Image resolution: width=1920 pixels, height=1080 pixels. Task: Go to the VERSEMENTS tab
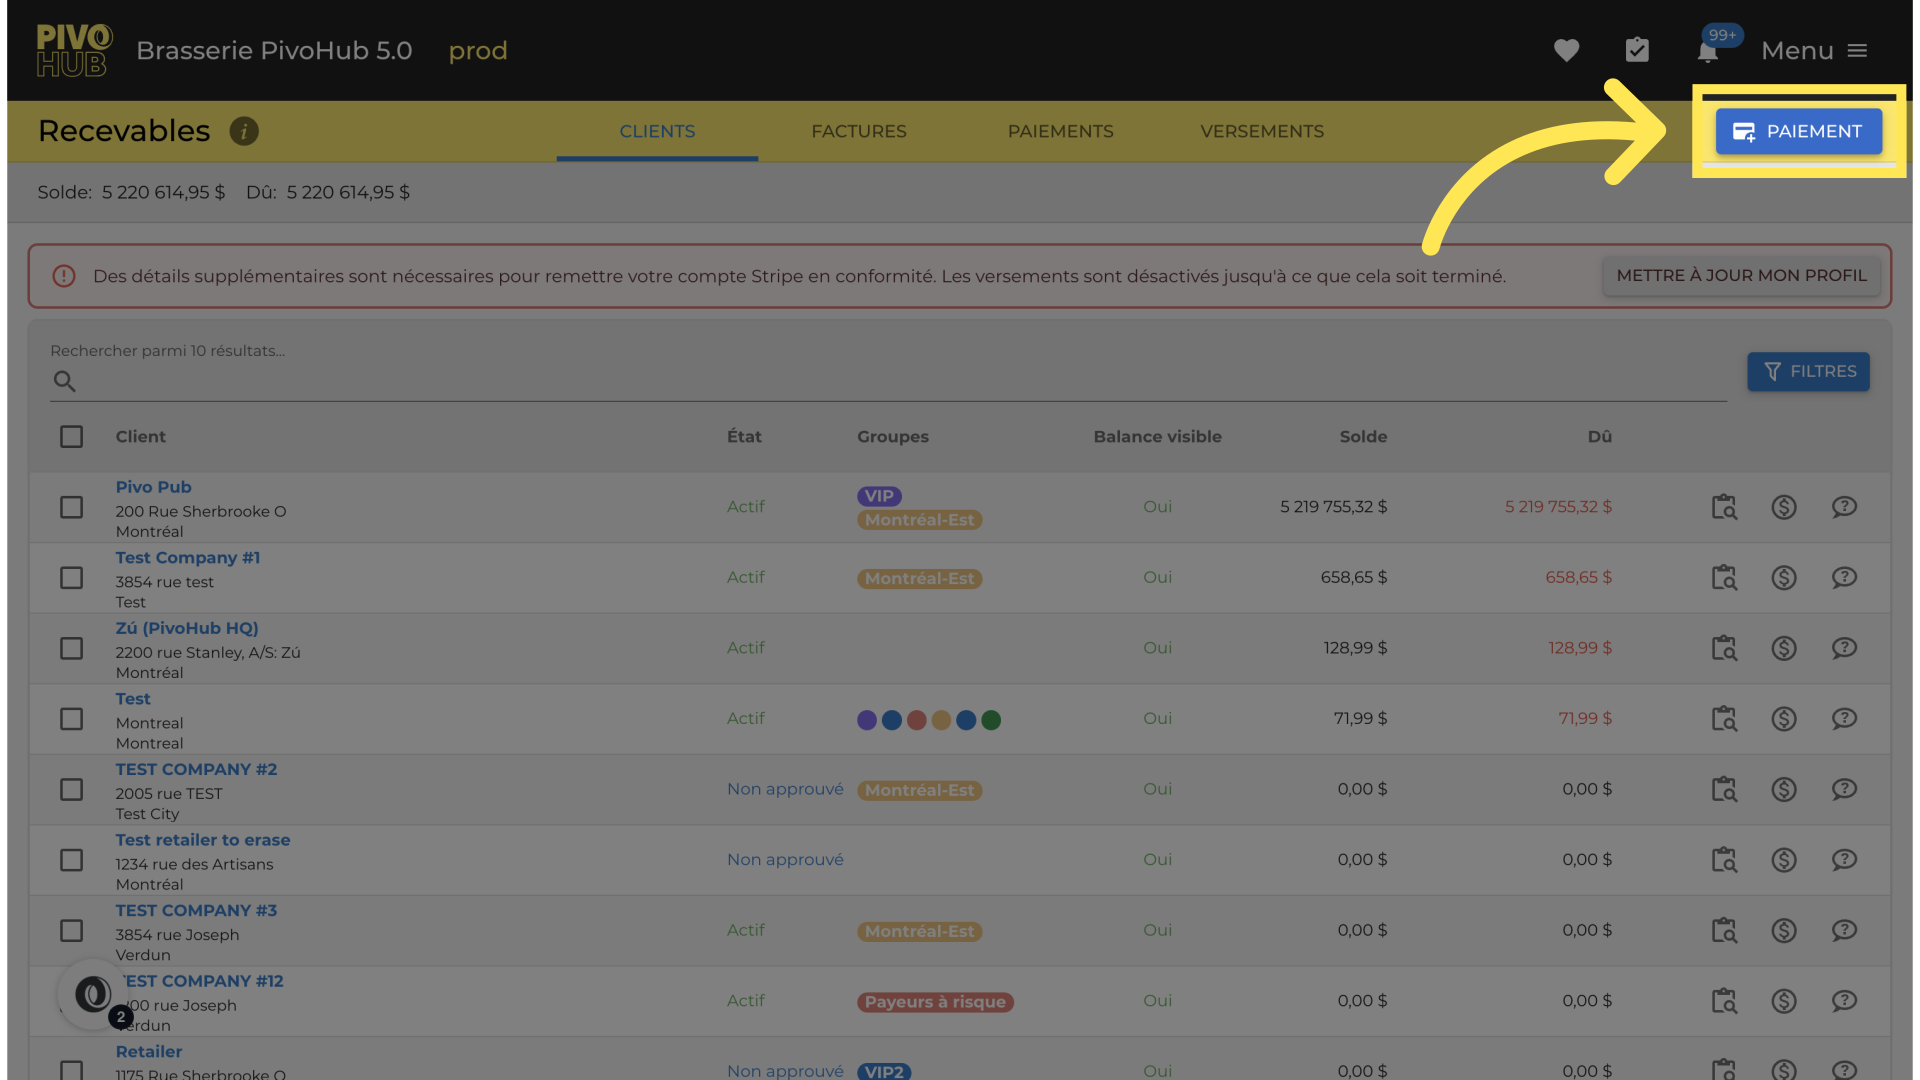pyautogui.click(x=1261, y=132)
